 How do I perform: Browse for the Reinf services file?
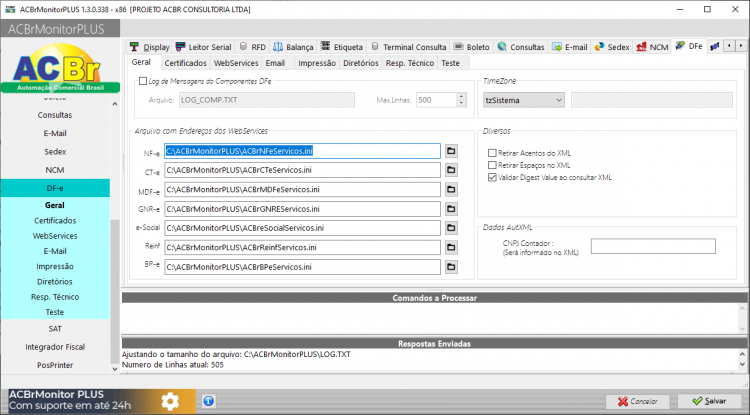[451, 247]
